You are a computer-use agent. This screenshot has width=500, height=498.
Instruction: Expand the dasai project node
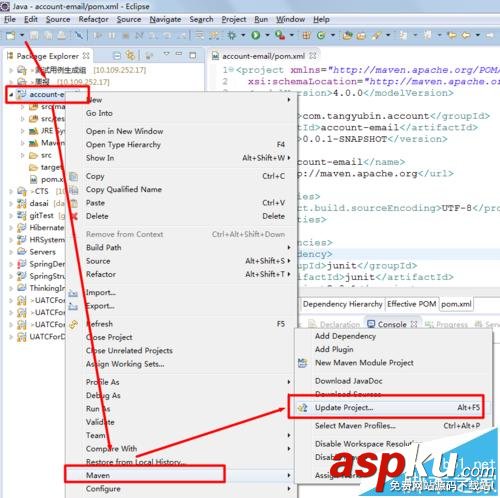[x=11, y=203]
